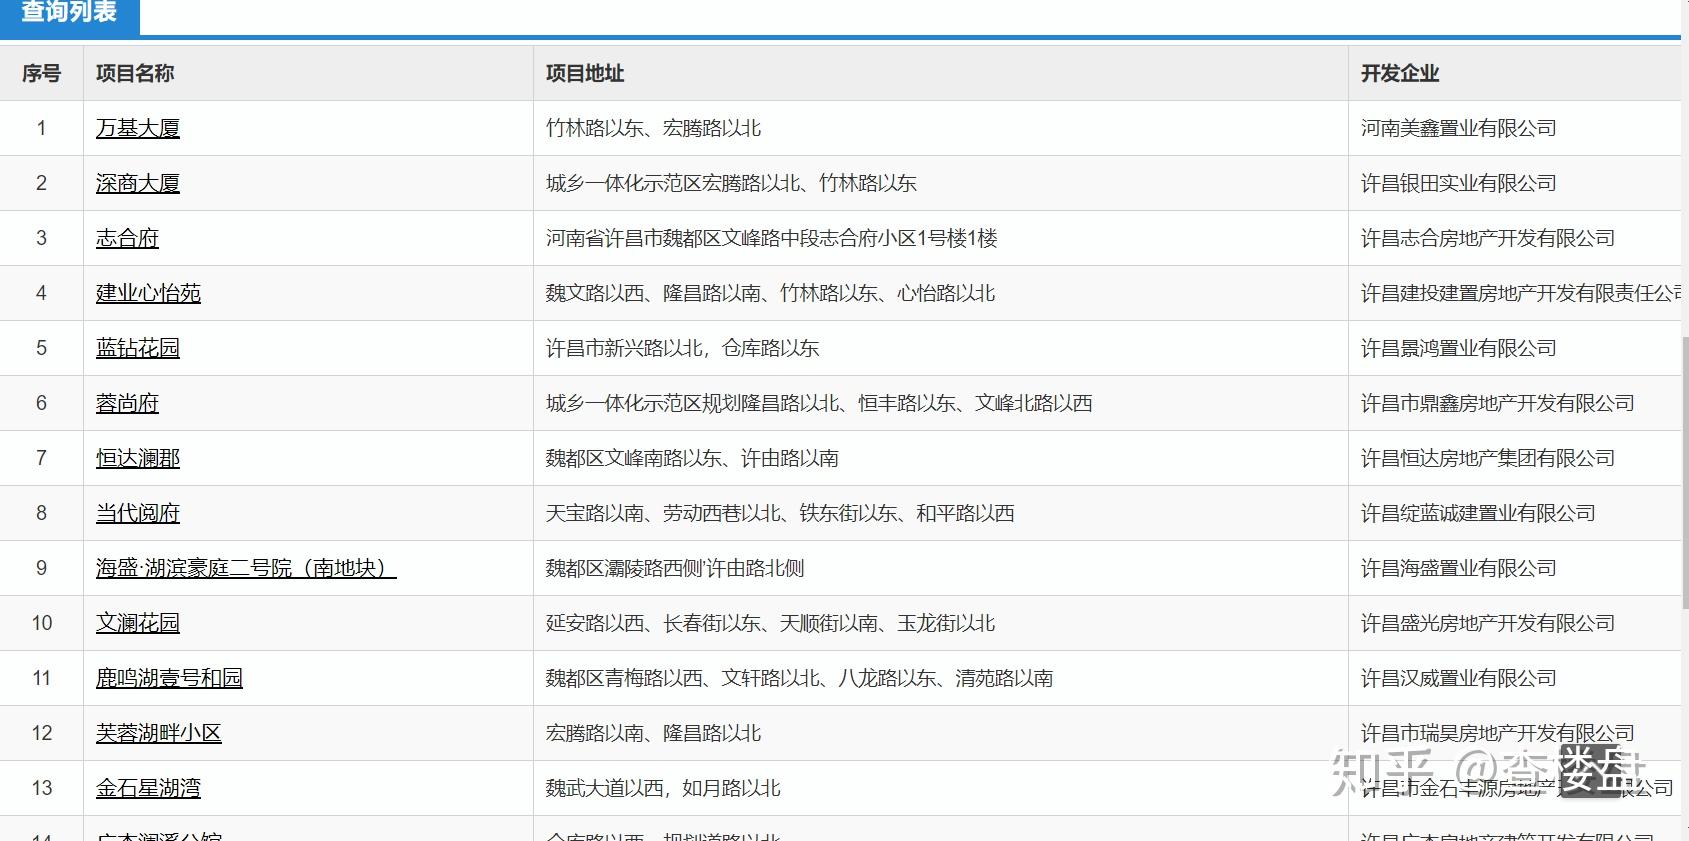Open the 文澜花园 project link
The height and width of the screenshot is (841, 1689).
click(138, 623)
